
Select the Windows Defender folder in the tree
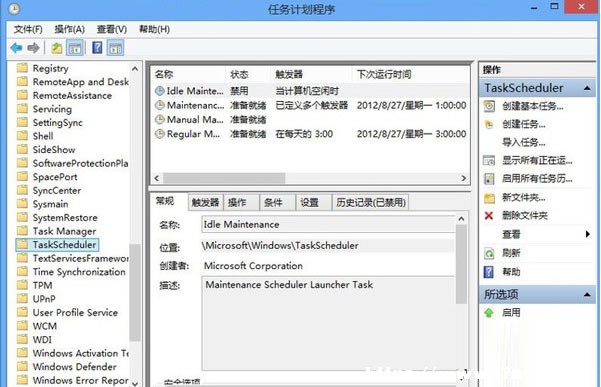tap(74, 367)
